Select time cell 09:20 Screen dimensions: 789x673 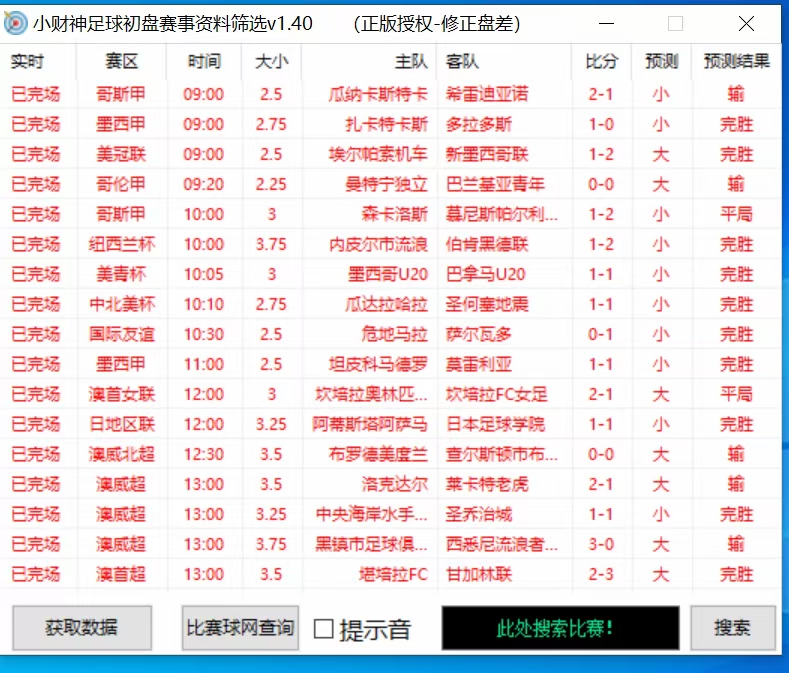pyautogui.click(x=203, y=184)
